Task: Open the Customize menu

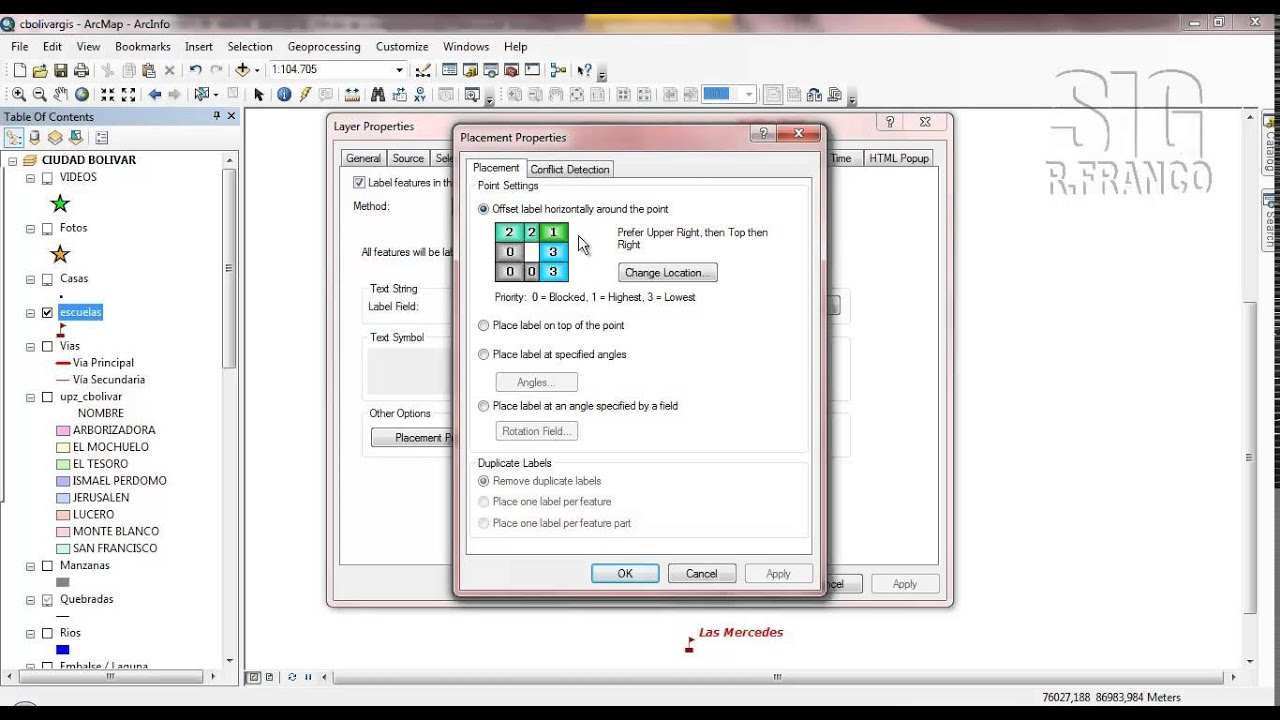Action: [x=402, y=47]
